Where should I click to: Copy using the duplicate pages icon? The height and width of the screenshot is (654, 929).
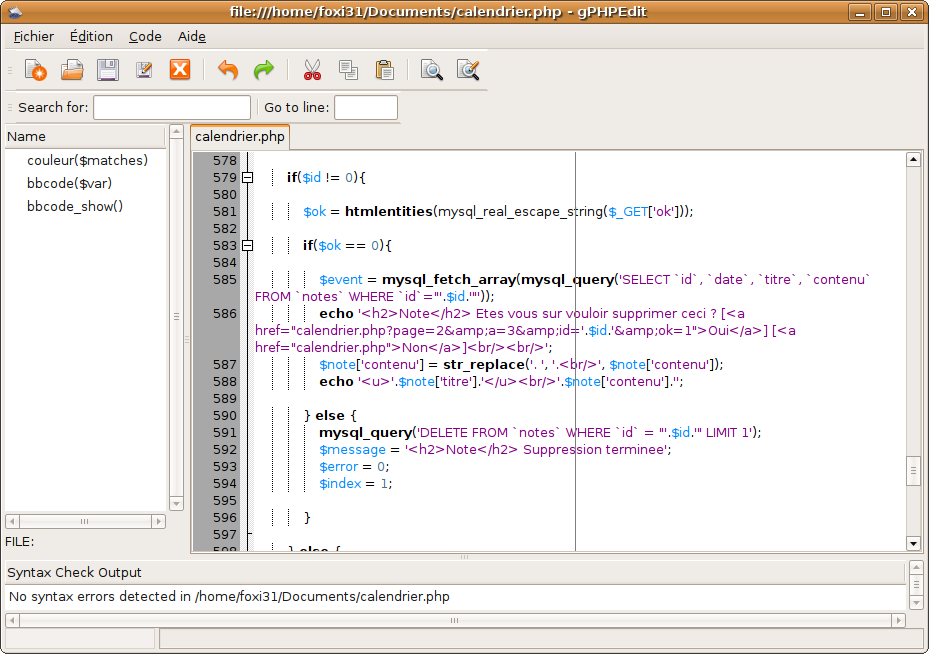(x=348, y=70)
